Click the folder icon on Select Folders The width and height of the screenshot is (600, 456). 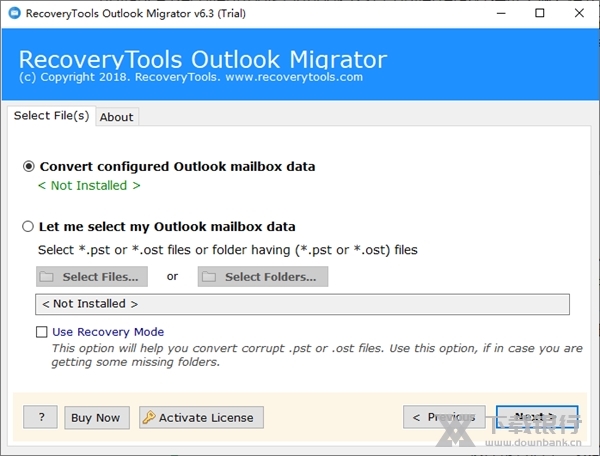[x=209, y=277]
